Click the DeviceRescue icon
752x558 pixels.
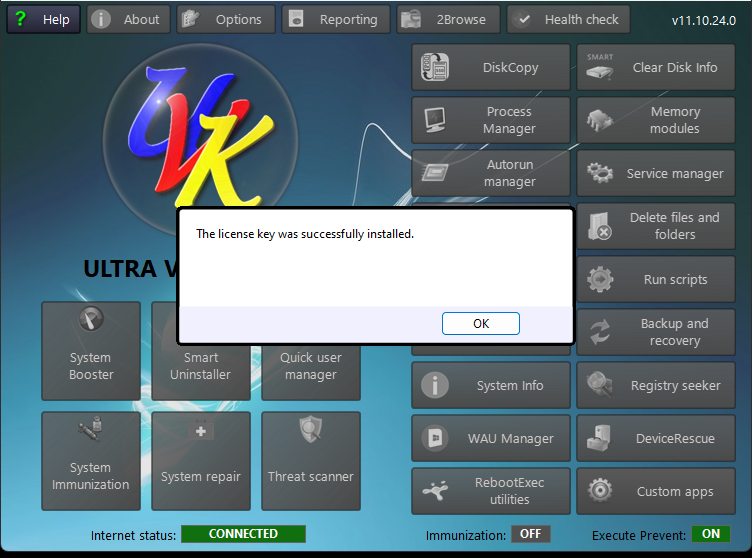tap(599, 438)
